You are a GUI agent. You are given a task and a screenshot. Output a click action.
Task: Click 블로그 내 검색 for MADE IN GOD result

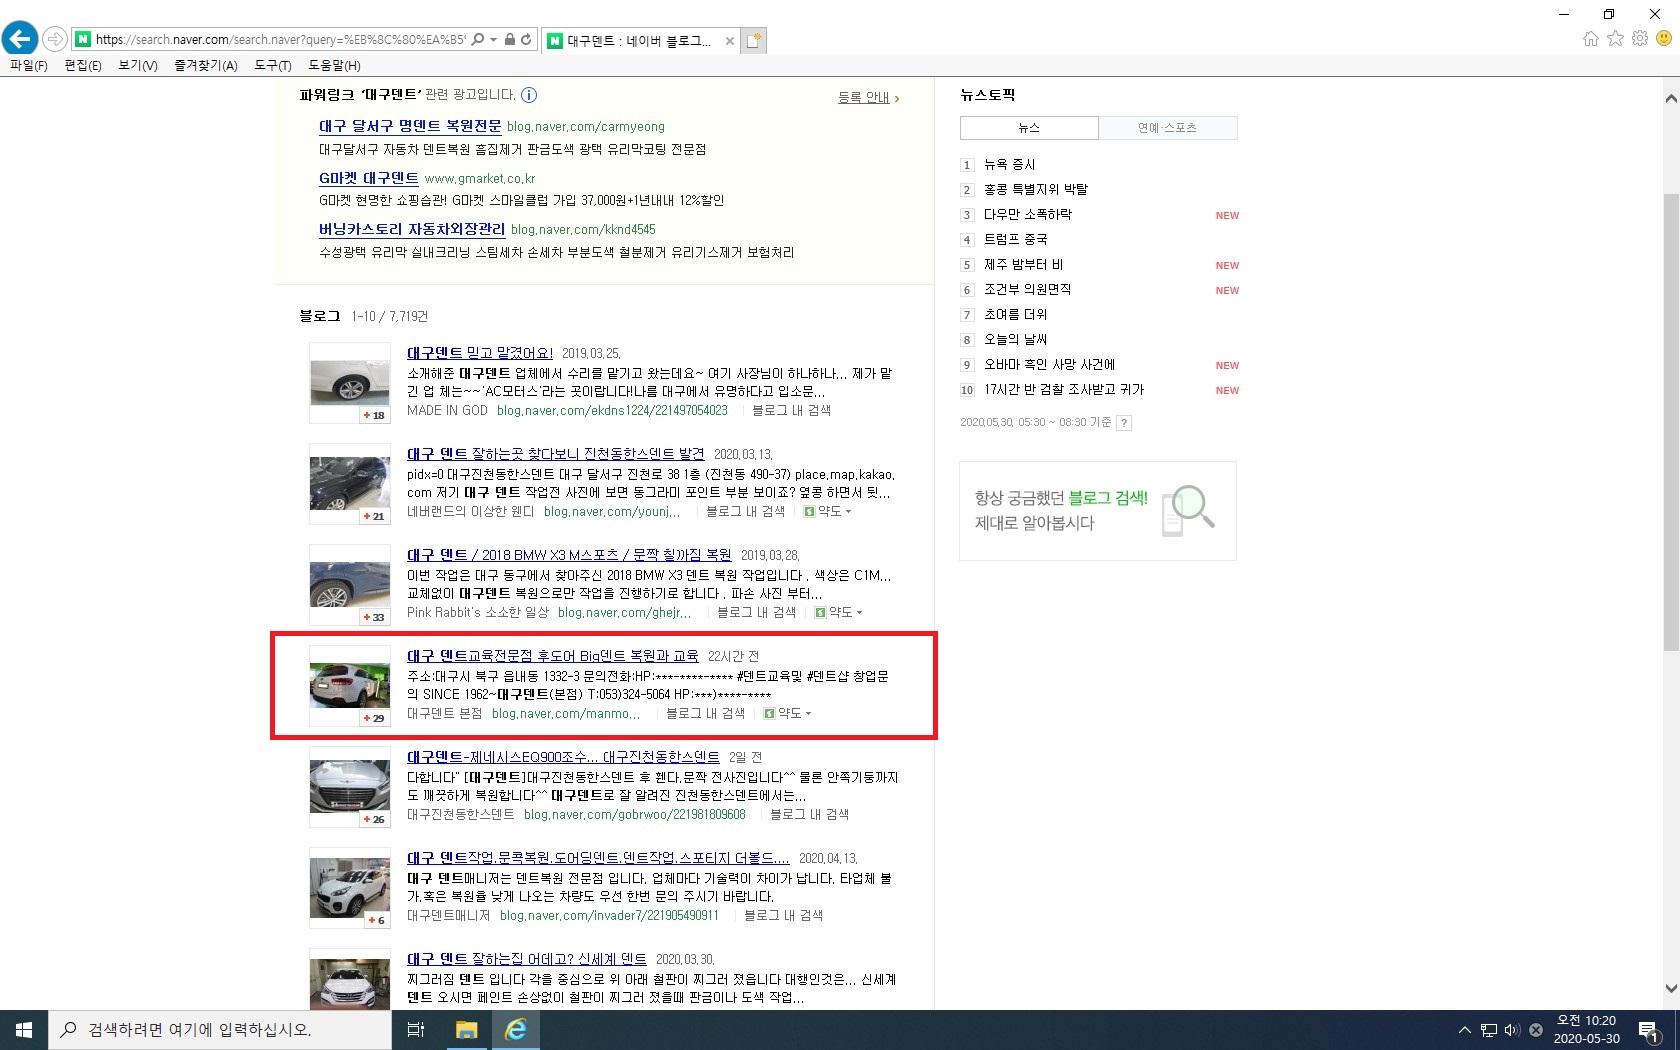pyautogui.click(x=791, y=411)
